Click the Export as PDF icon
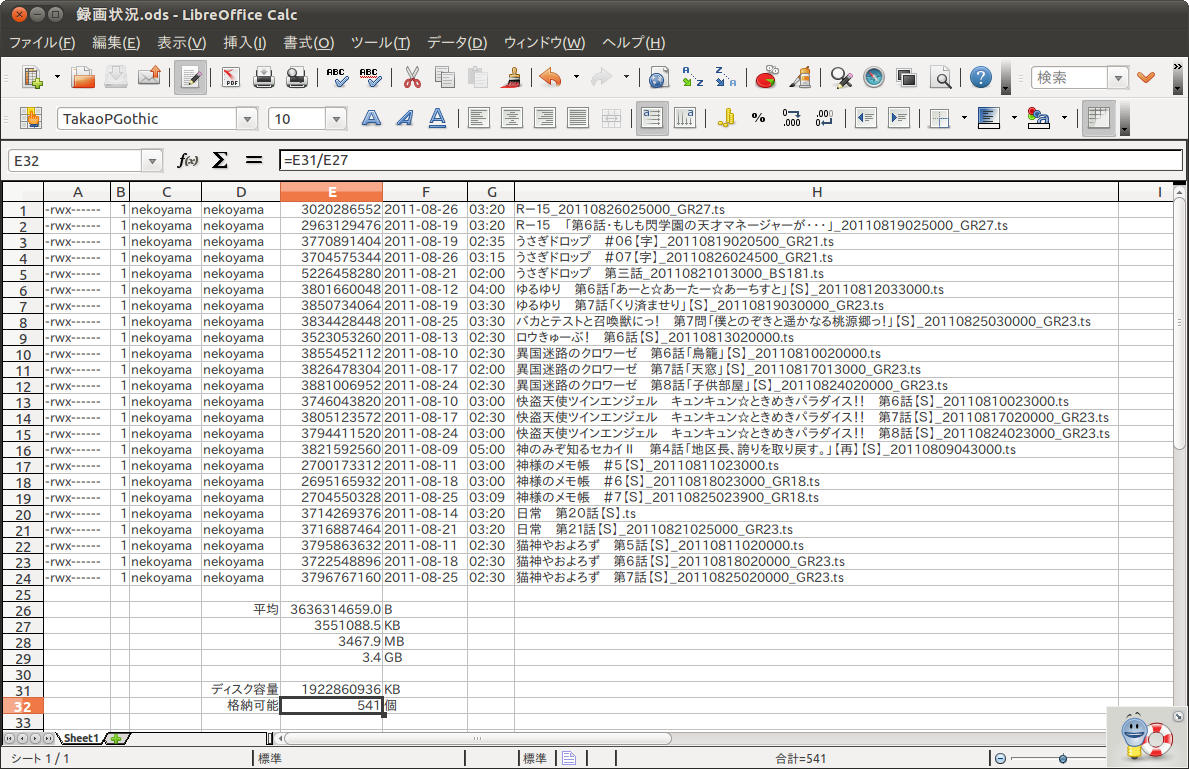 tap(231, 77)
